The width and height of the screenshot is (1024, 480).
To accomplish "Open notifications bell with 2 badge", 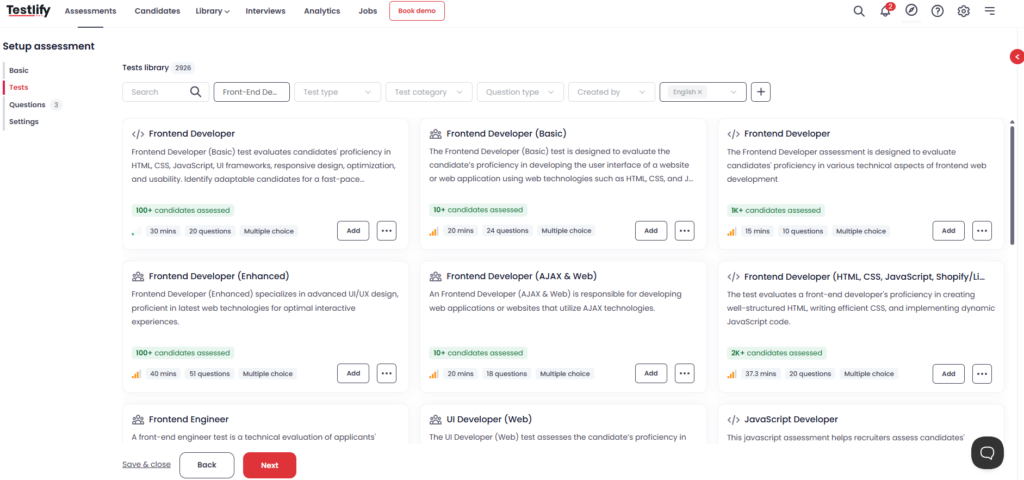I will 886,11.
